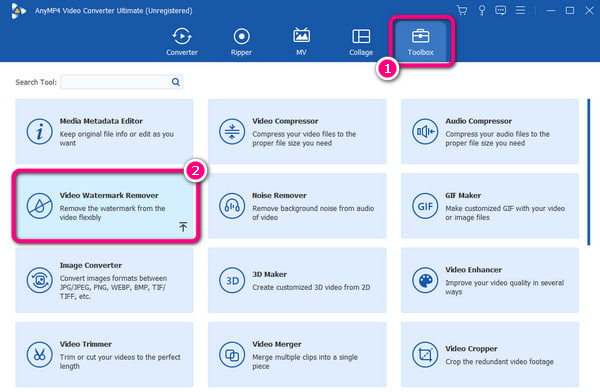
Task: Click the Image Converter icon
Action: coord(39,280)
